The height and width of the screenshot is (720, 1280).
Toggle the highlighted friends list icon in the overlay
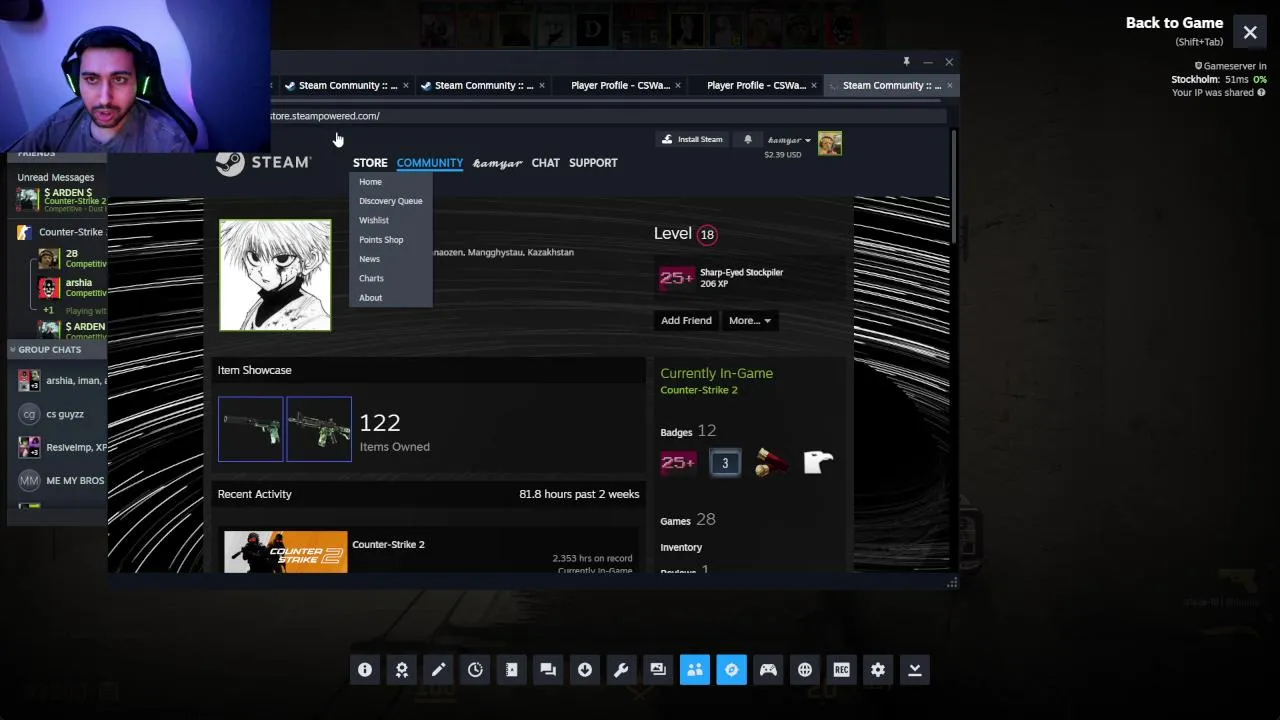[x=695, y=670]
